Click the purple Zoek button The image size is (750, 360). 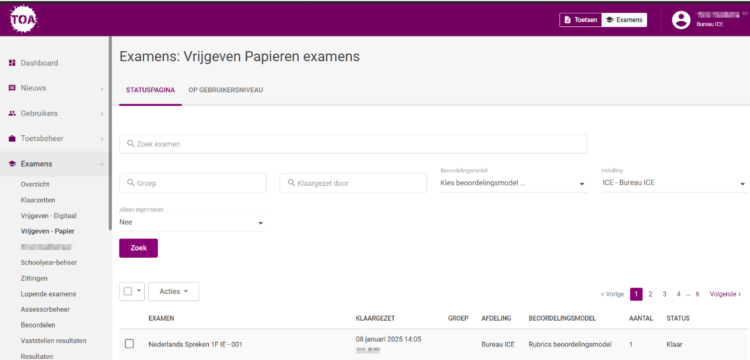pyautogui.click(x=138, y=248)
